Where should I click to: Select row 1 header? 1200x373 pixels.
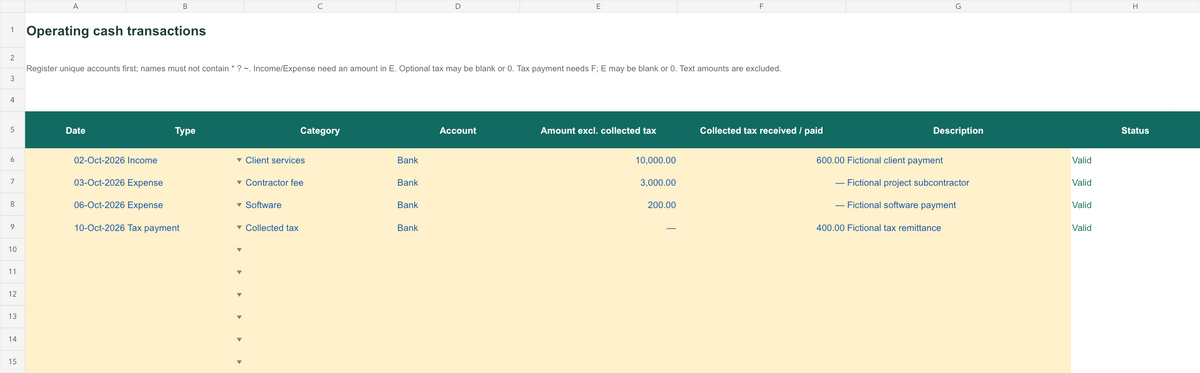pyautogui.click(x=12, y=31)
